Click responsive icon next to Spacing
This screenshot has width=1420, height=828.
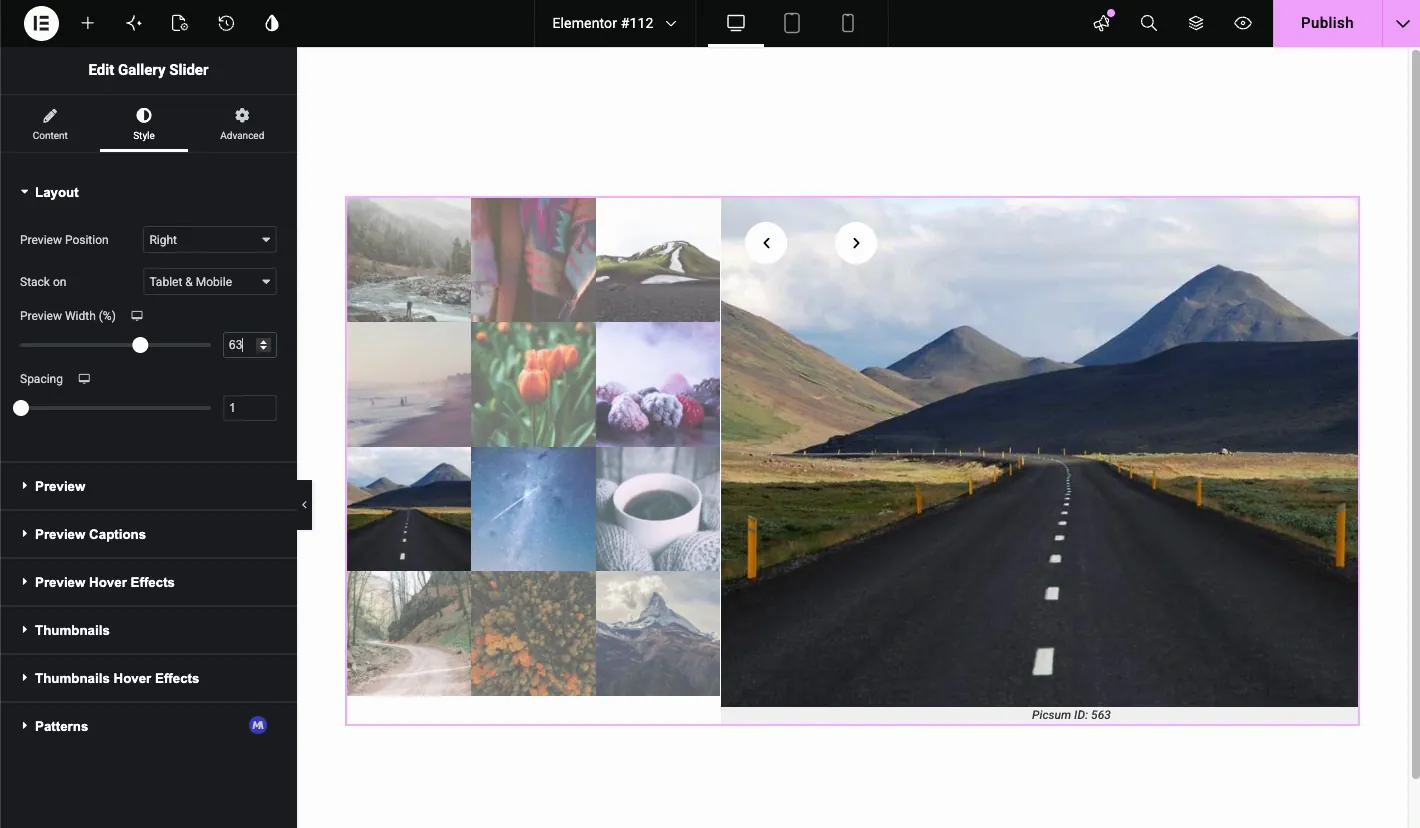tap(85, 379)
